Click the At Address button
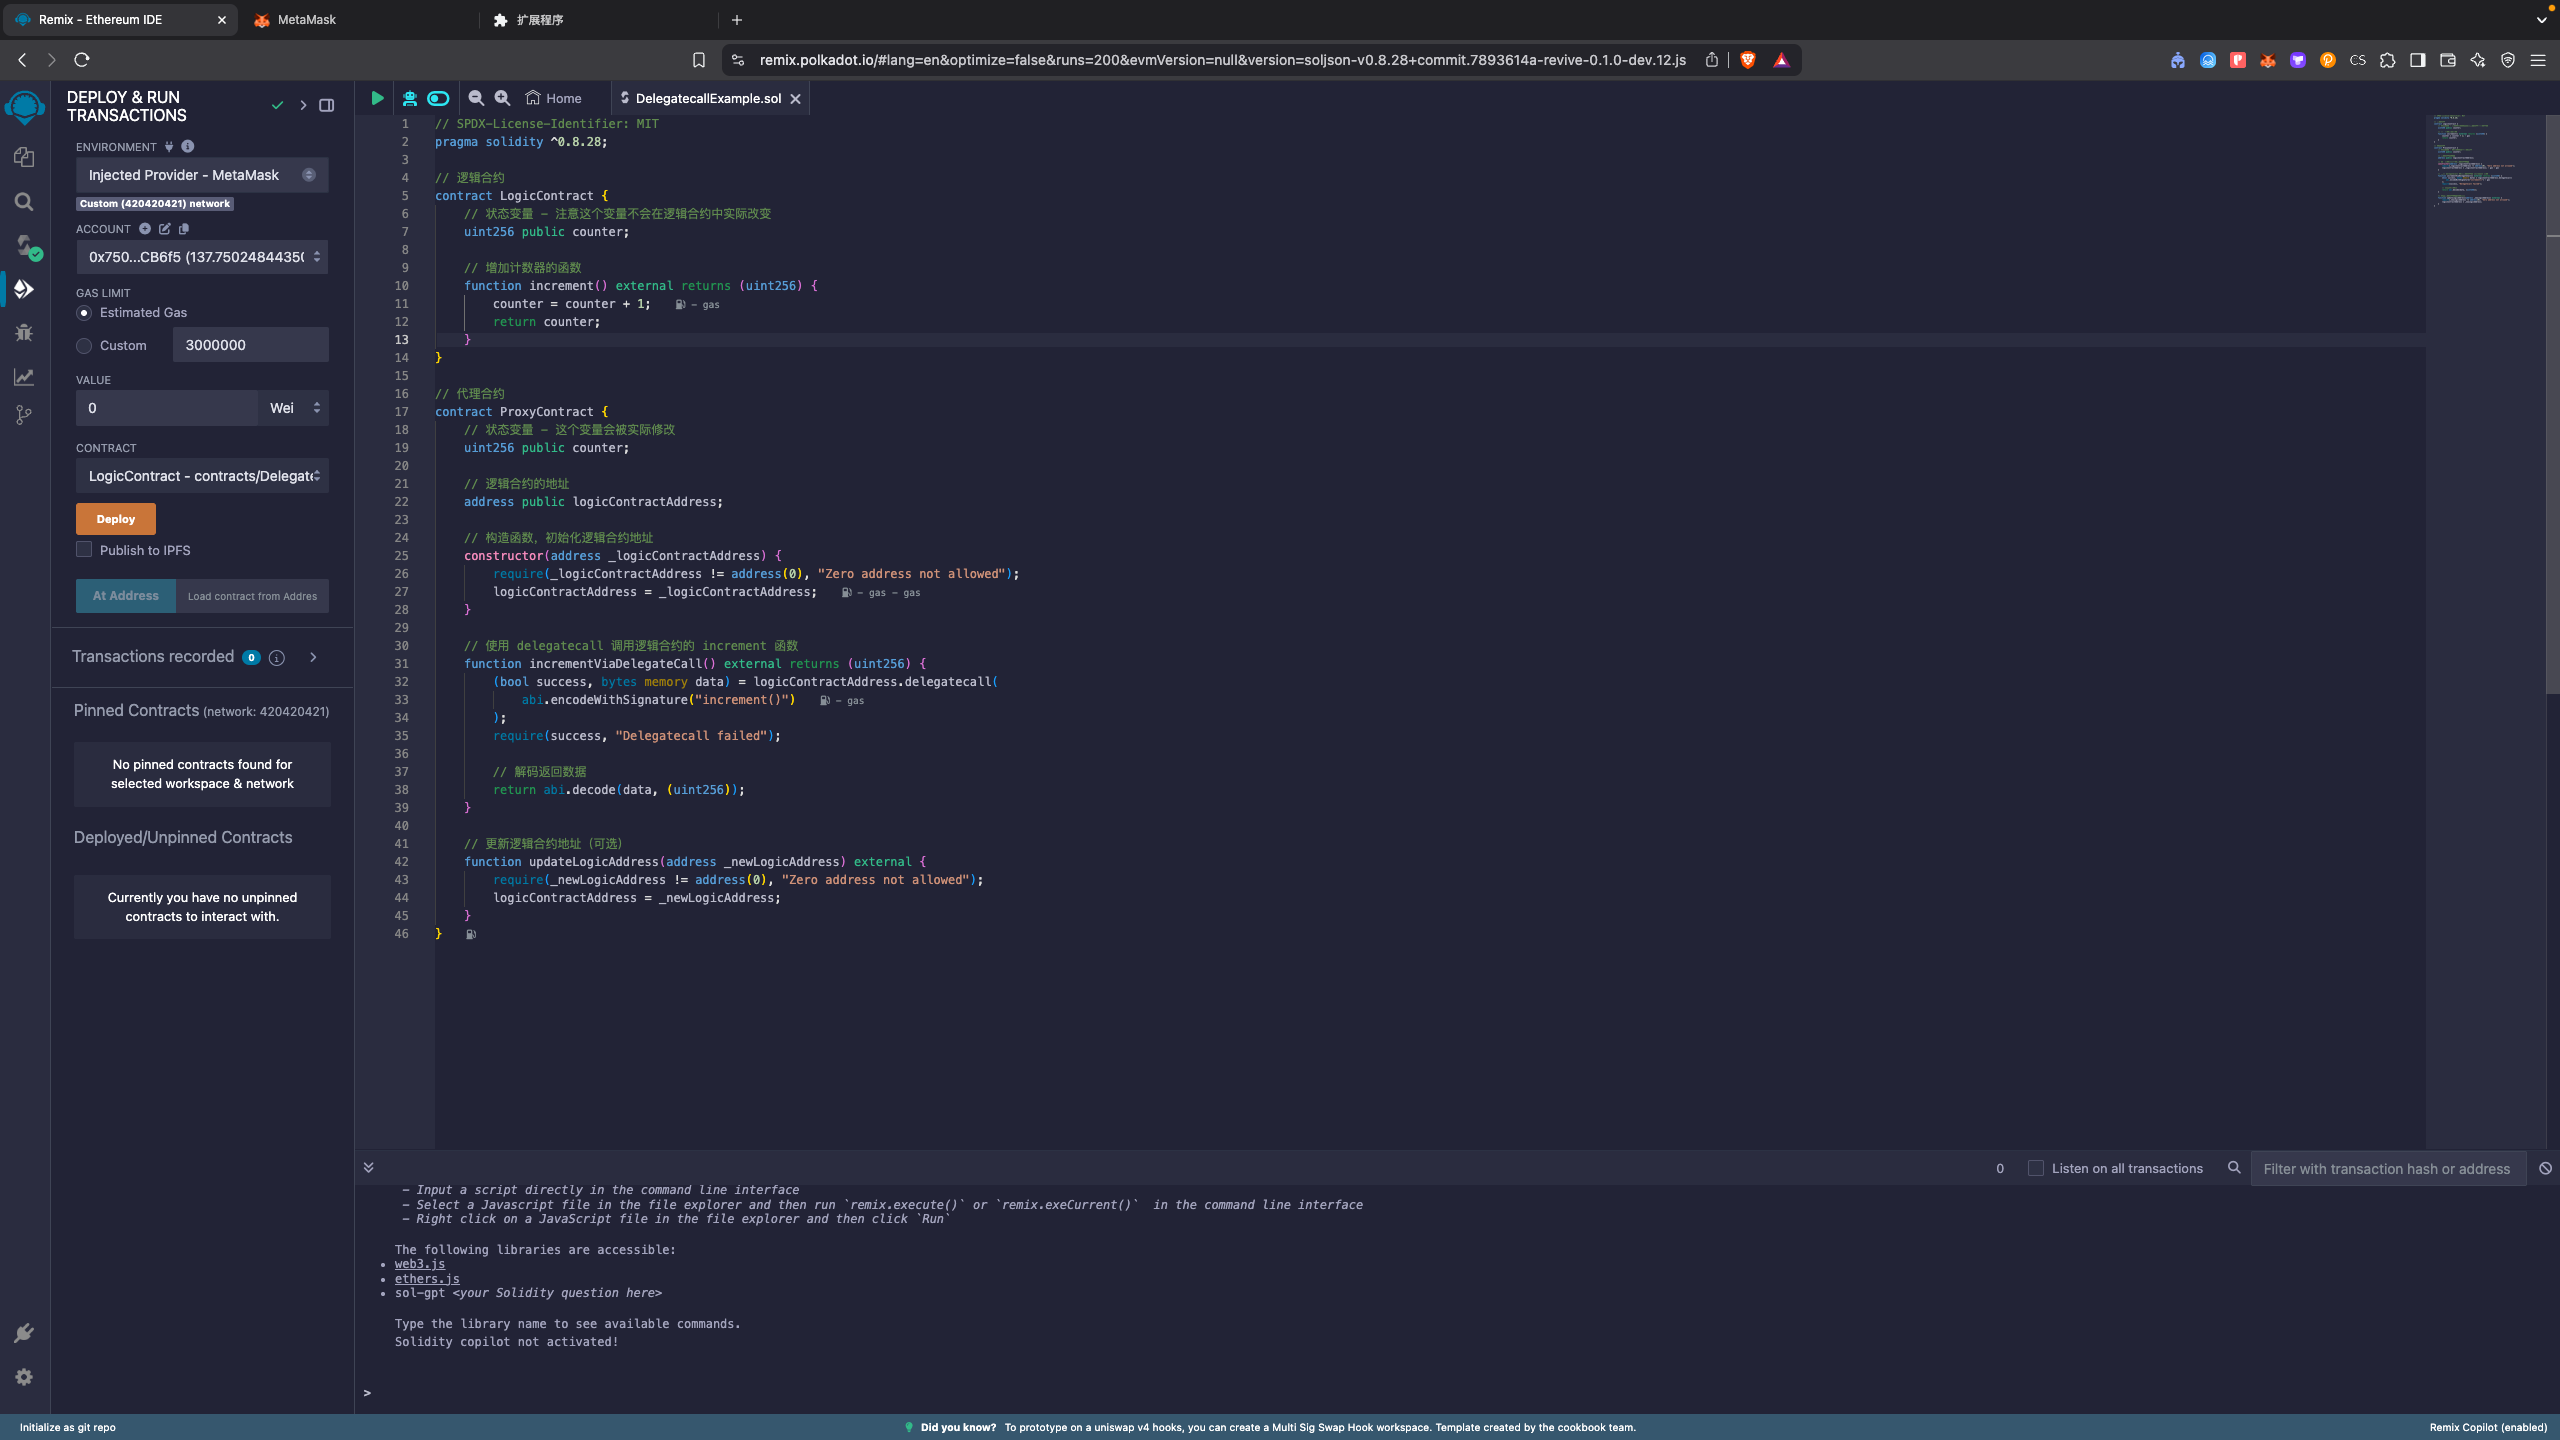2560x1440 pixels. (126, 596)
